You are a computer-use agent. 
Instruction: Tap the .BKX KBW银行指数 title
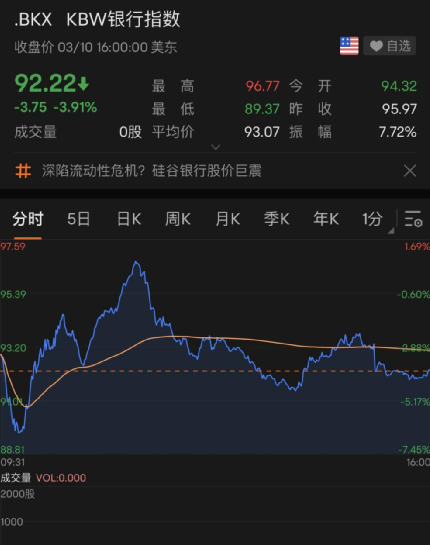pyautogui.click(x=97, y=19)
